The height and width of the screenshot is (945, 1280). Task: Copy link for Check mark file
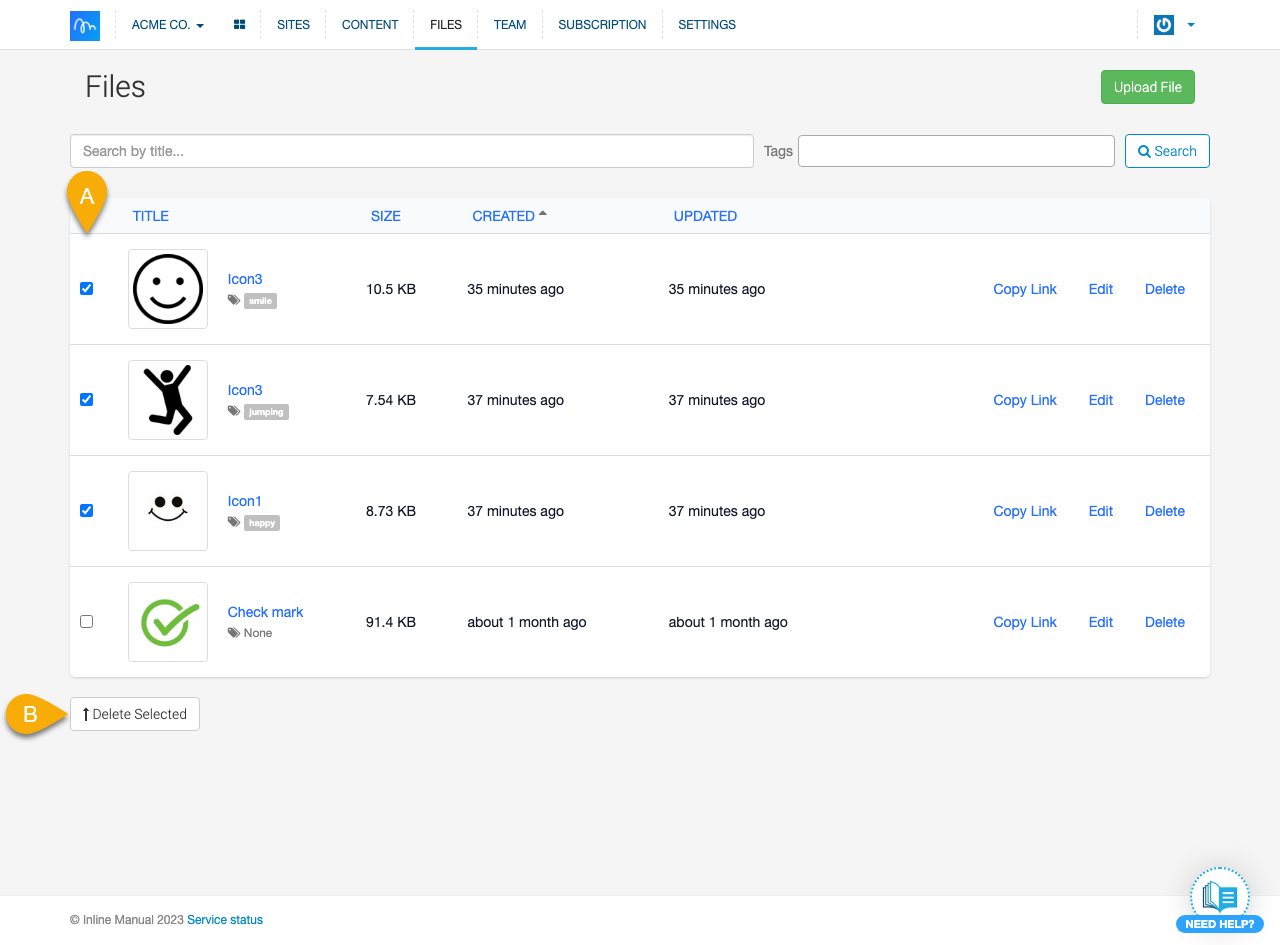(x=1024, y=622)
